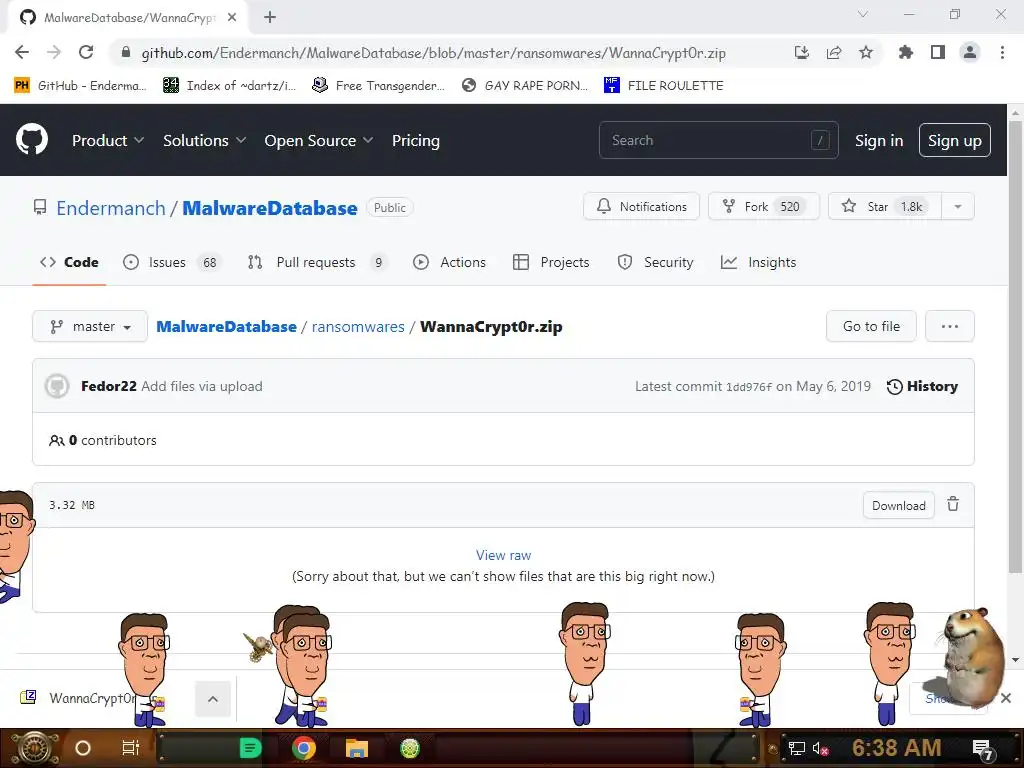The width and height of the screenshot is (1024, 768).
Task: Reload the page
Action: pos(86,52)
